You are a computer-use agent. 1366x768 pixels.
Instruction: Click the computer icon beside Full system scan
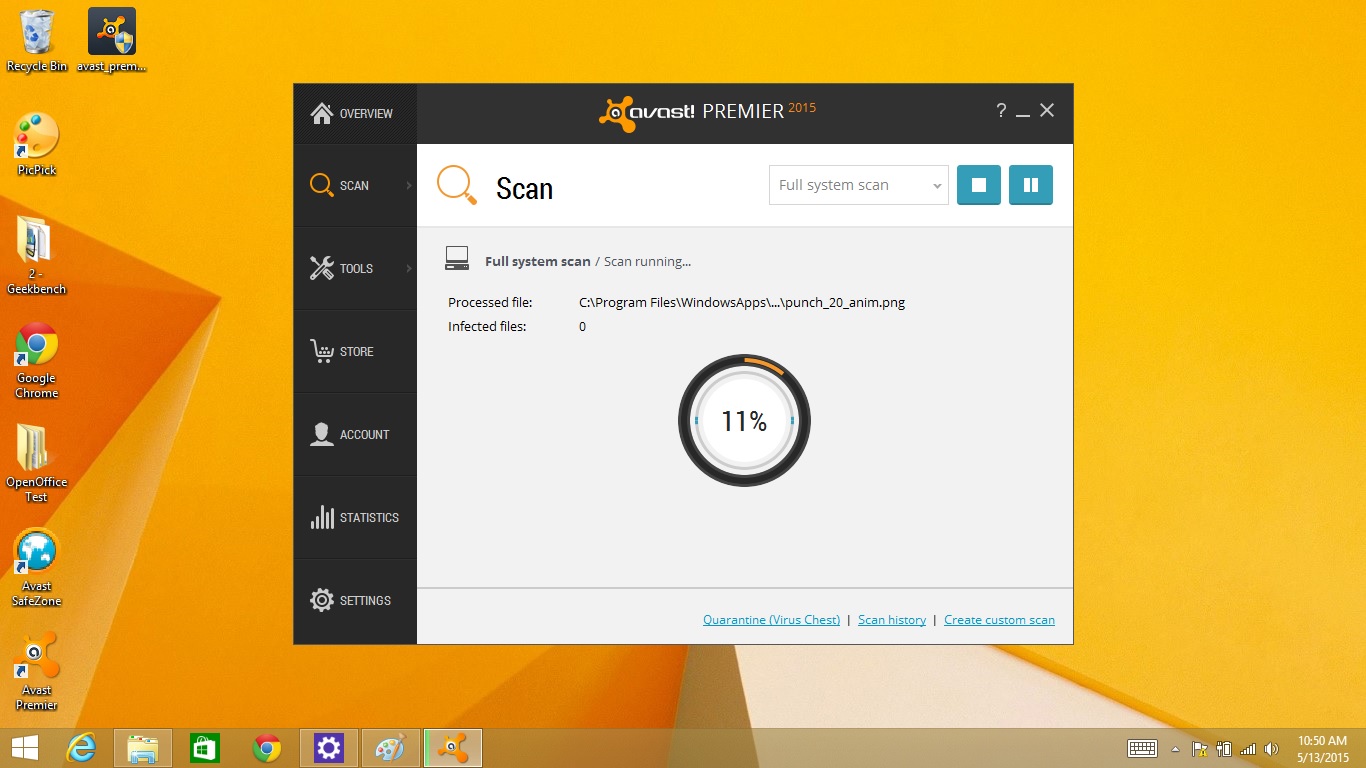(x=457, y=259)
